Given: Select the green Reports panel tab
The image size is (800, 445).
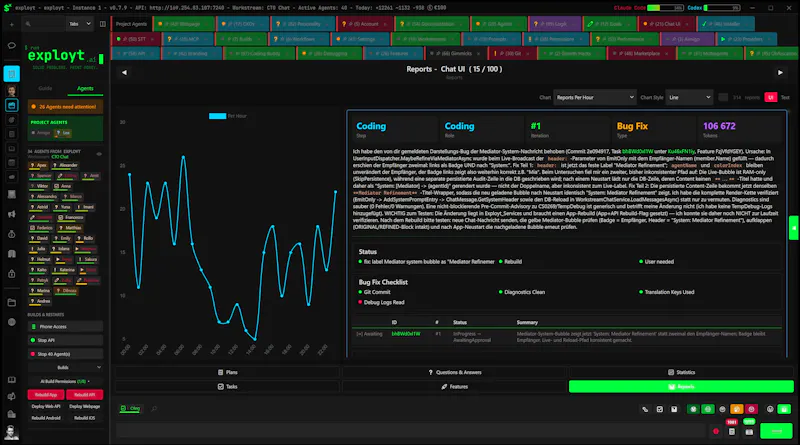Looking at the screenshot, I should [x=682, y=387].
